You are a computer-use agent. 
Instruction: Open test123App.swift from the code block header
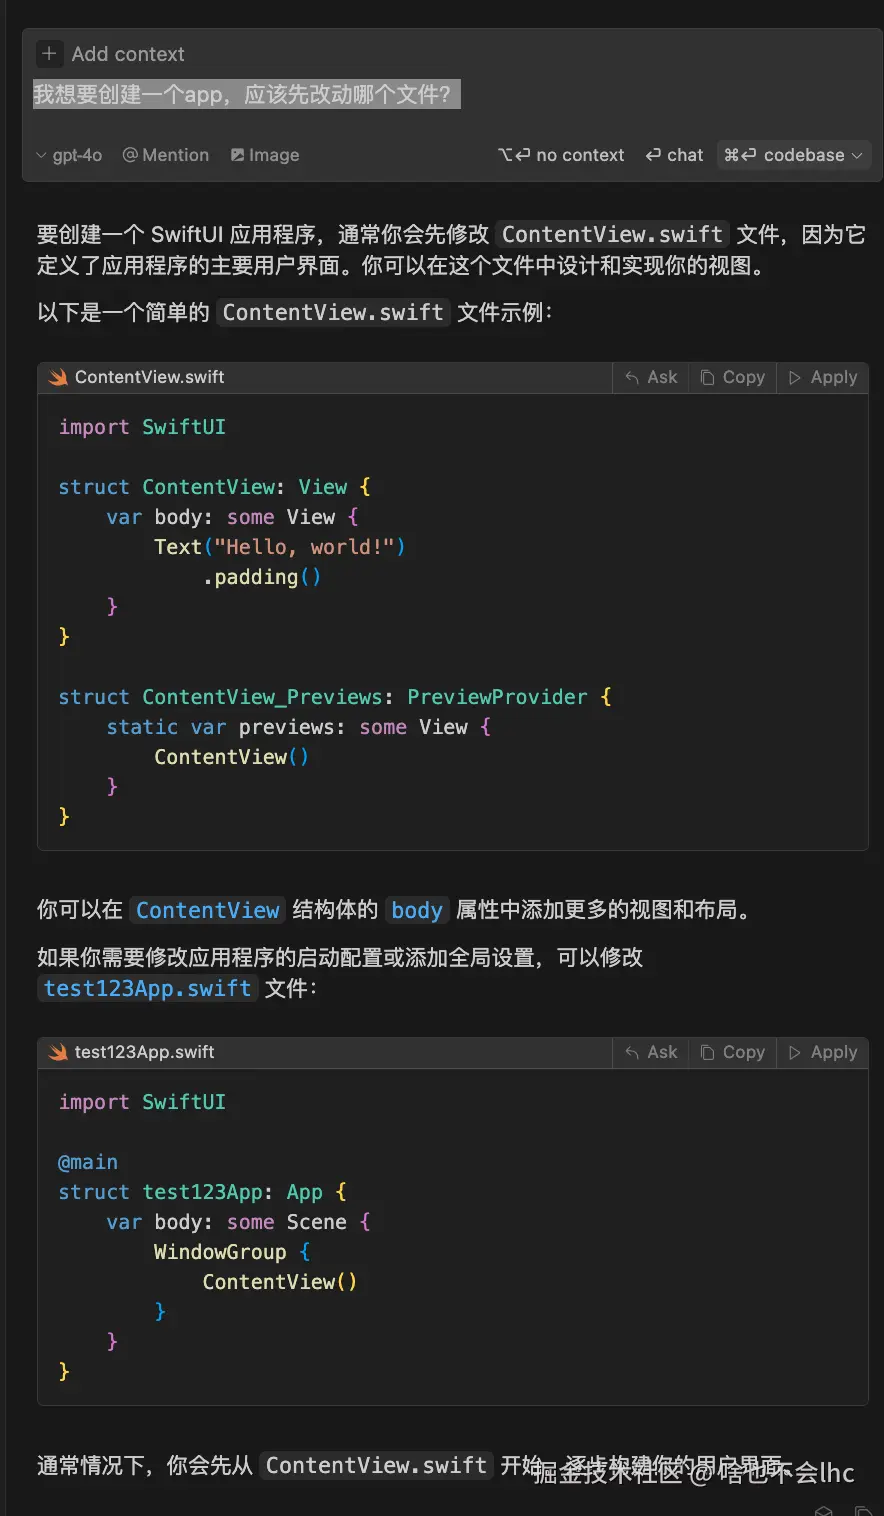tap(144, 1052)
